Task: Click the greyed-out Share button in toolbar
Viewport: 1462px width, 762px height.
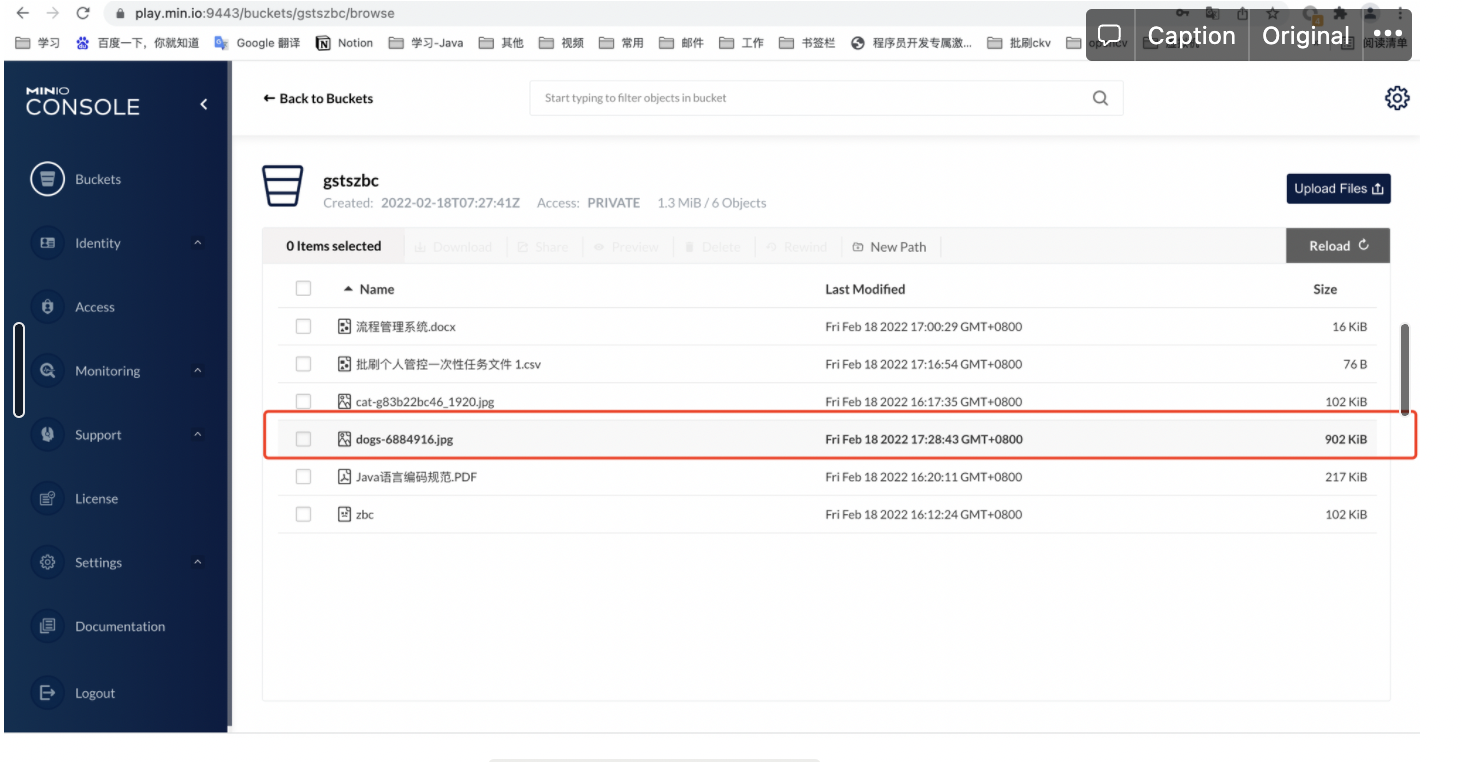Action: pos(543,247)
